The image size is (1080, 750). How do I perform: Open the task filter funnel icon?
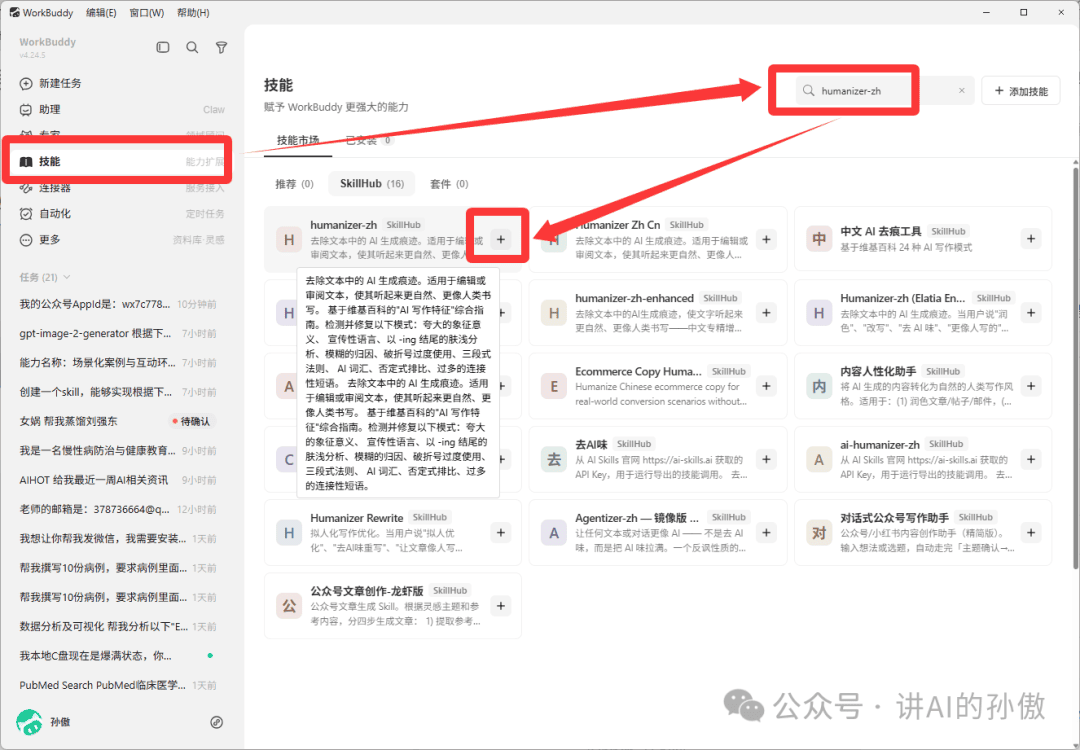click(221, 48)
